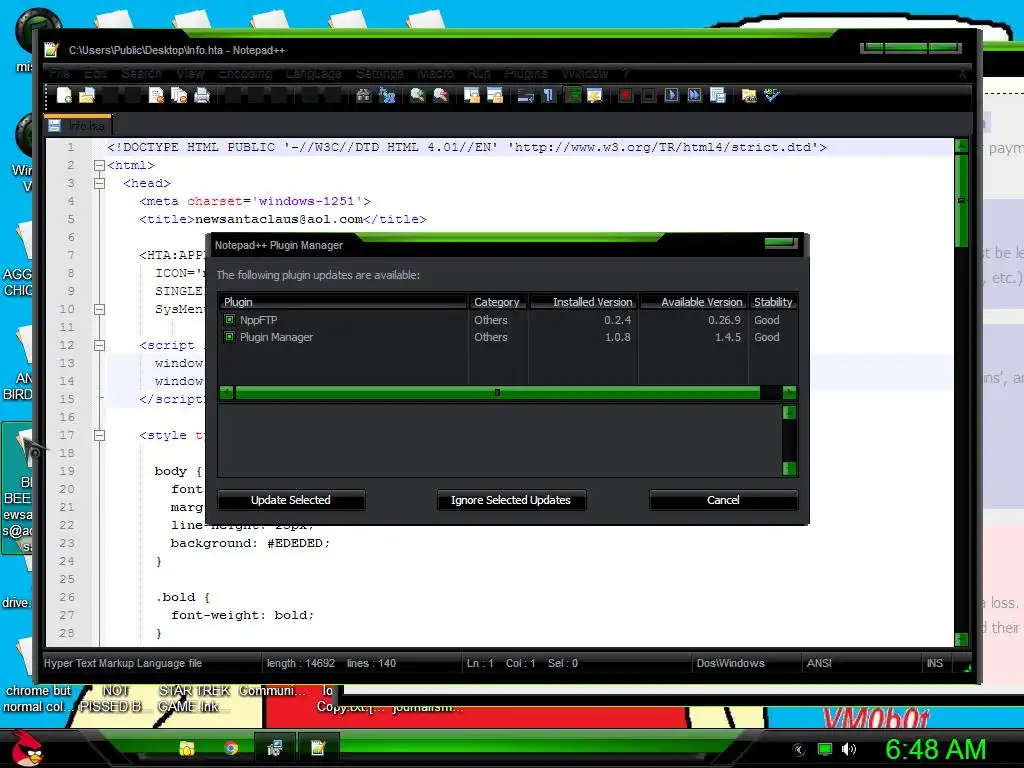1024x768 pixels.
Task: Open the Plugins menu
Action: pyautogui.click(x=526, y=74)
